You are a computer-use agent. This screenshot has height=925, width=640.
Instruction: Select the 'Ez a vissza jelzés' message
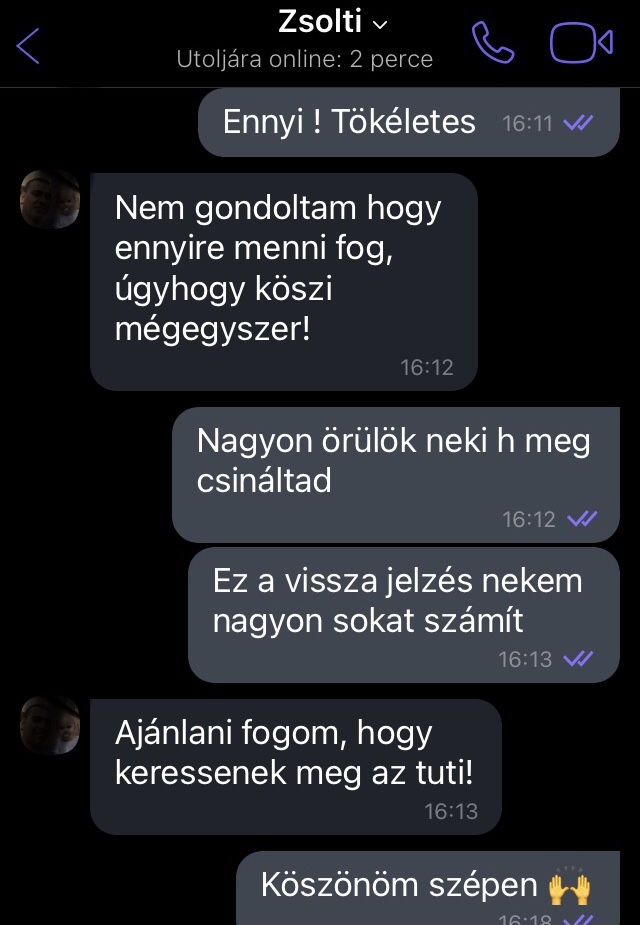404,615
